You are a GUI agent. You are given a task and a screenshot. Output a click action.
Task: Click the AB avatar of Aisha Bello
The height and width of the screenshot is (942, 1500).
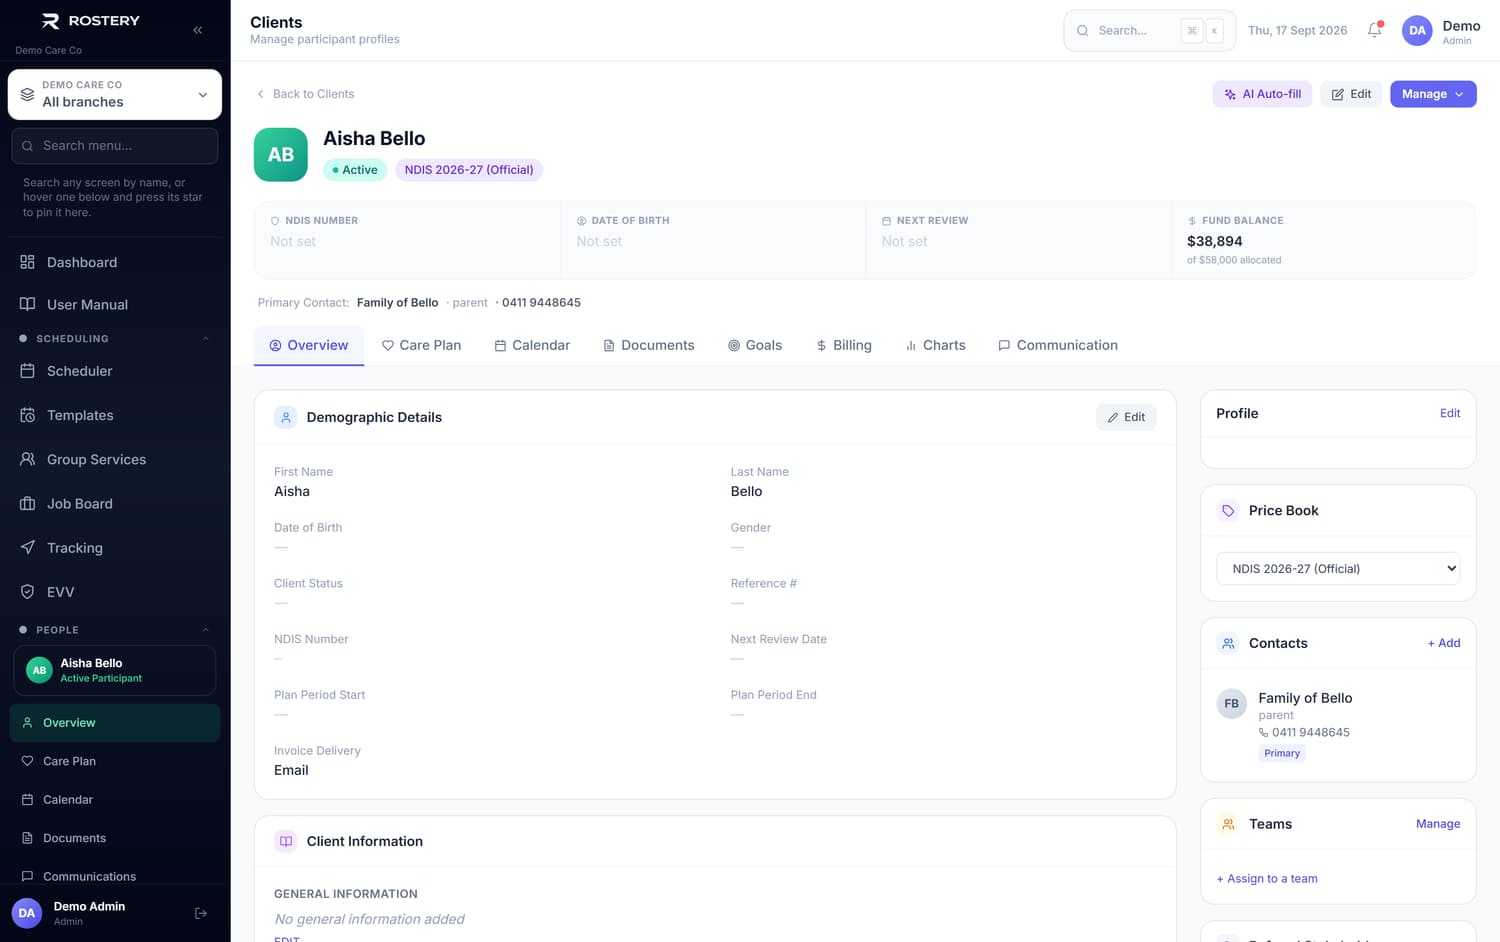coord(281,155)
